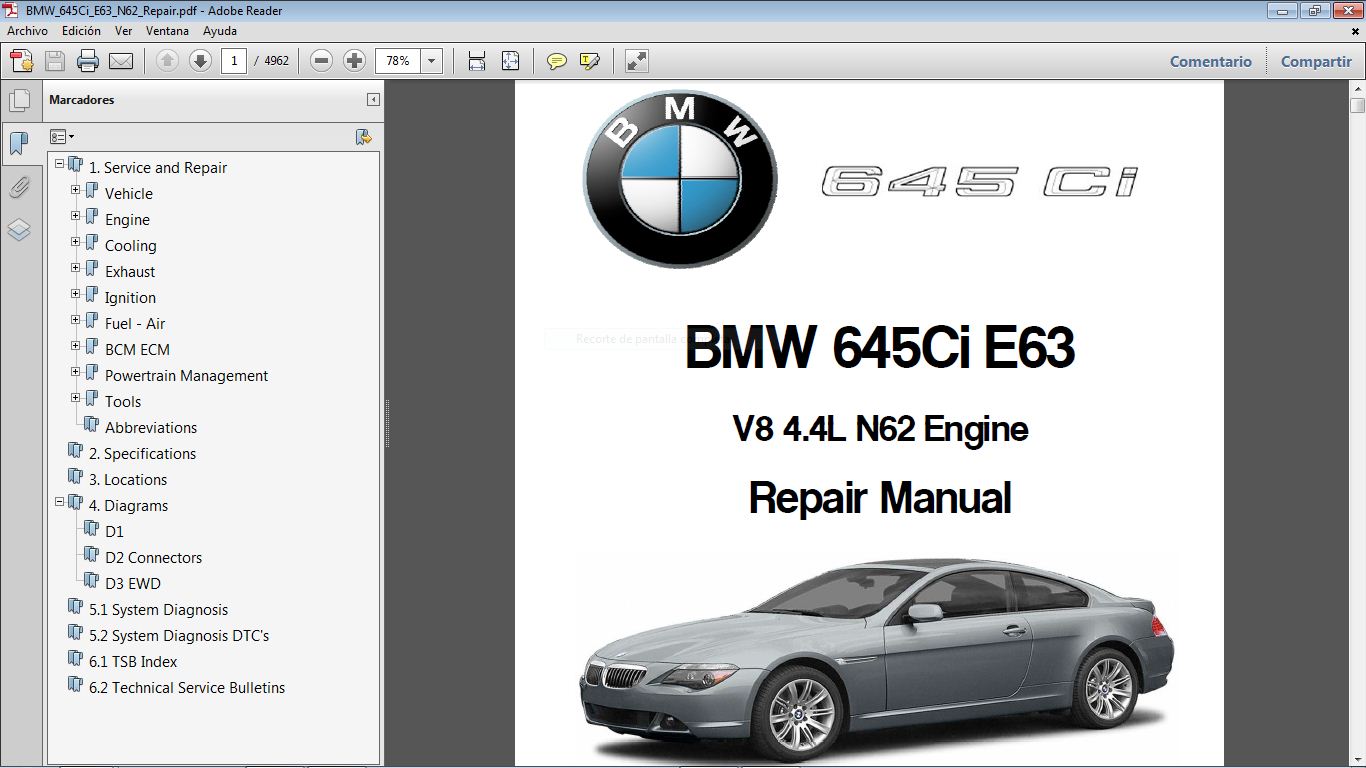Click the 78% zoom value field
This screenshot has width=1366, height=768.
(398, 61)
